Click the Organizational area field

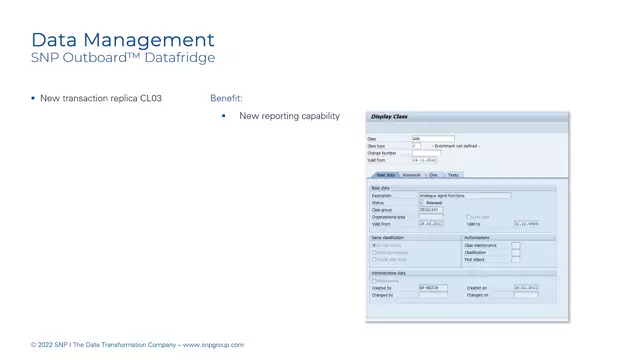431,217
